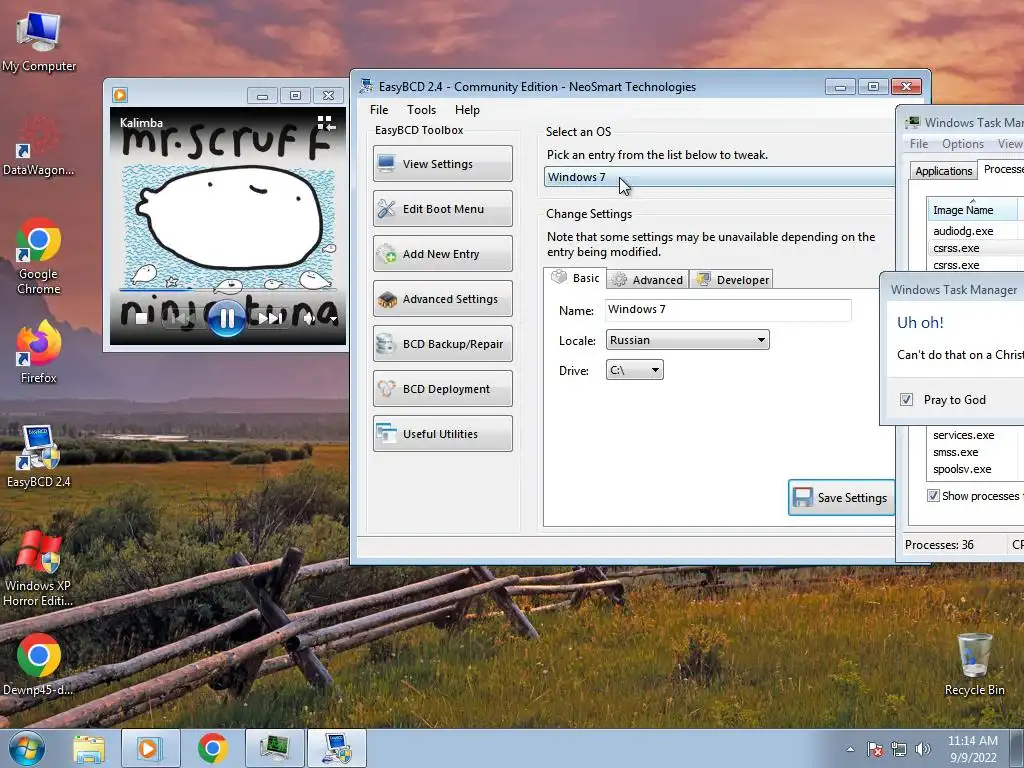Open the Recycle Bin
The image size is (1024, 768).
click(x=974, y=664)
